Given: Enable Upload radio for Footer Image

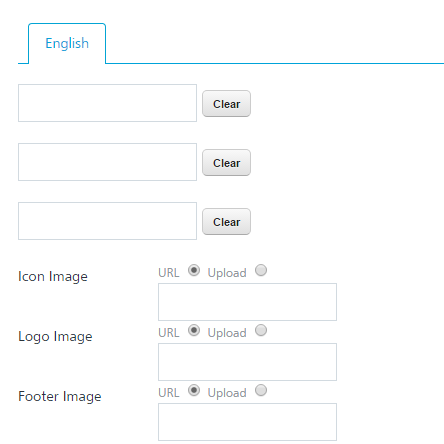Looking at the screenshot, I should point(261,390).
